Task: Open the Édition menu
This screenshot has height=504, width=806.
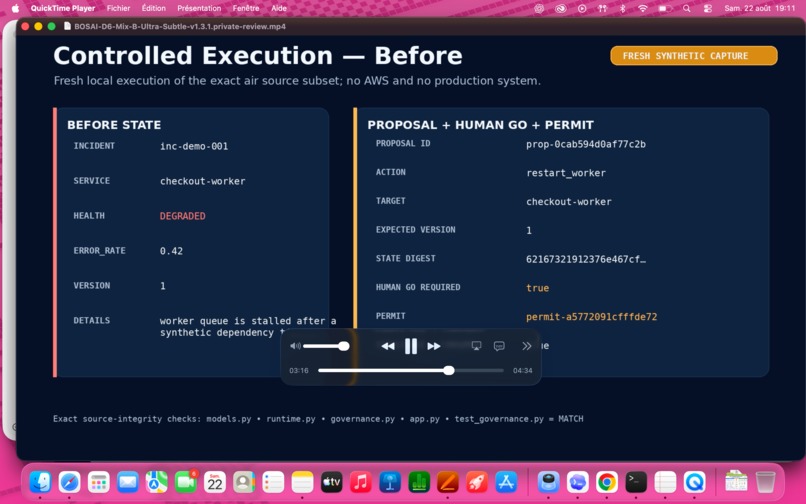Action: coord(154,8)
